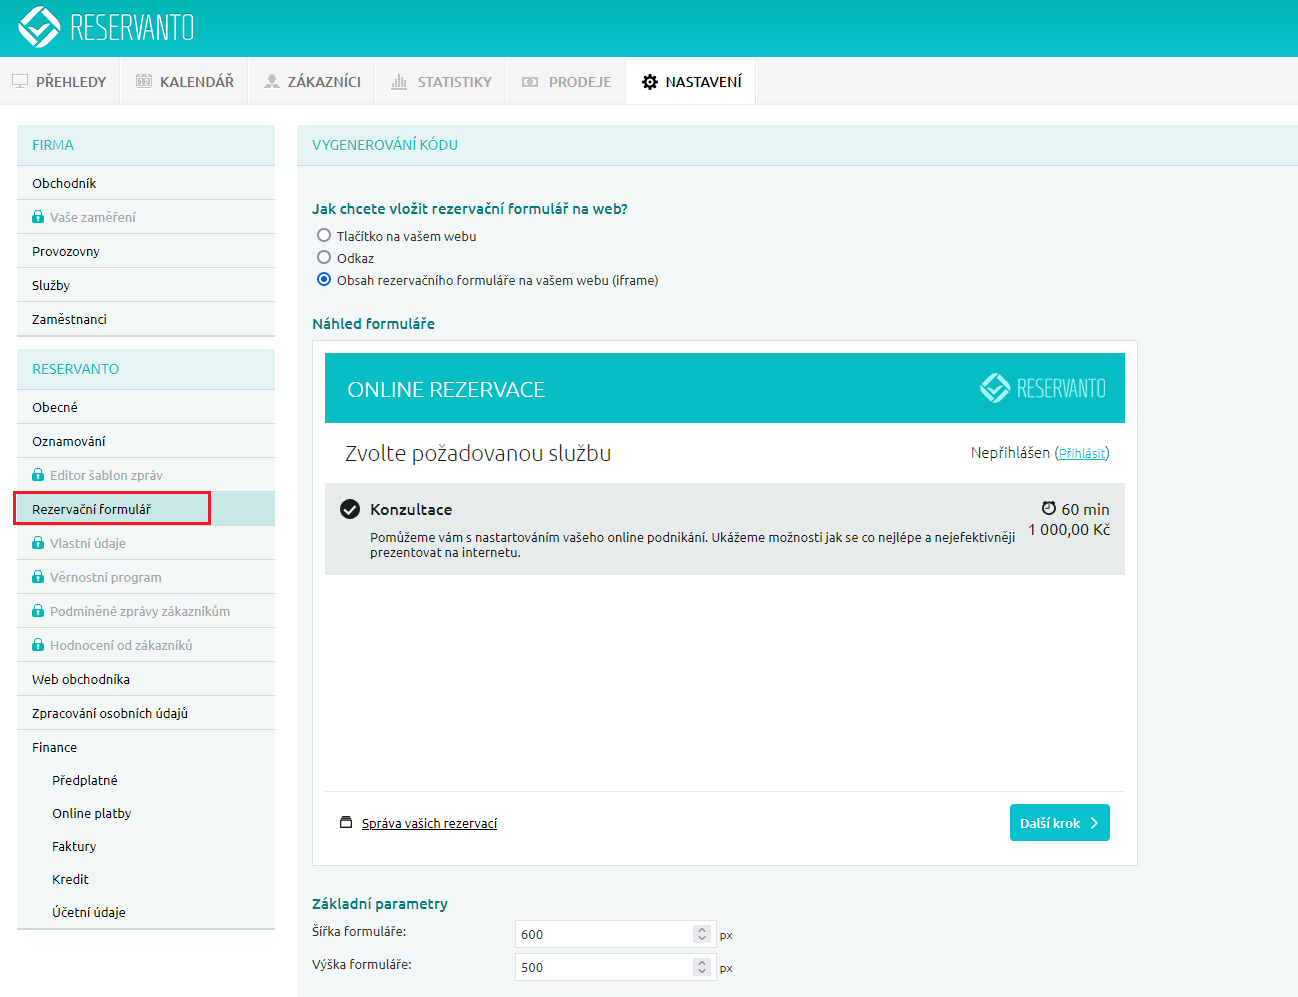Click the Reservanto logo in header
The height and width of the screenshot is (997, 1298).
click(106, 28)
